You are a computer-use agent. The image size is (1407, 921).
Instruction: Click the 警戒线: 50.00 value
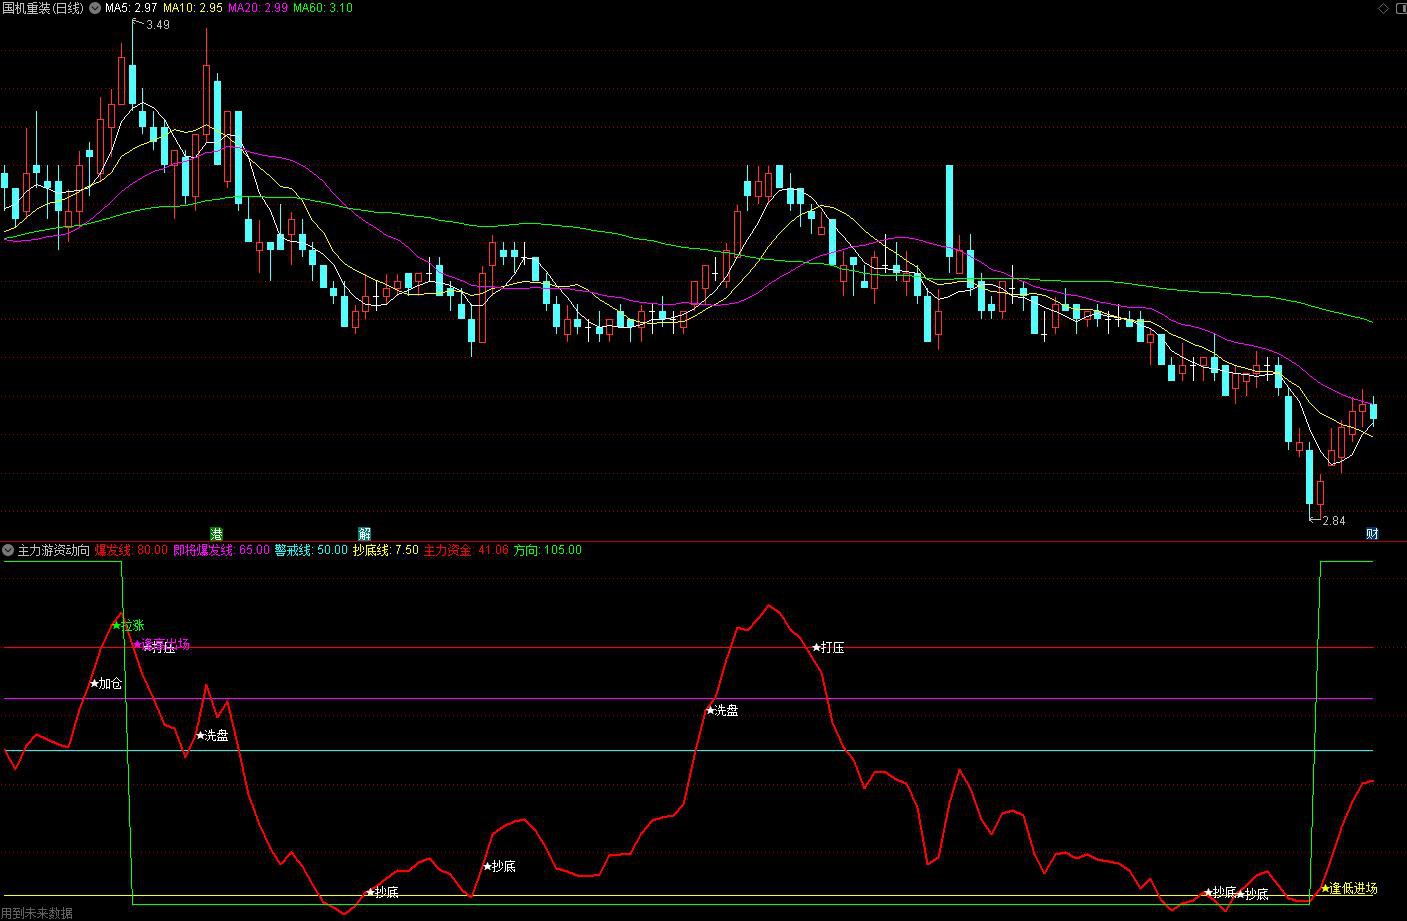311,550
